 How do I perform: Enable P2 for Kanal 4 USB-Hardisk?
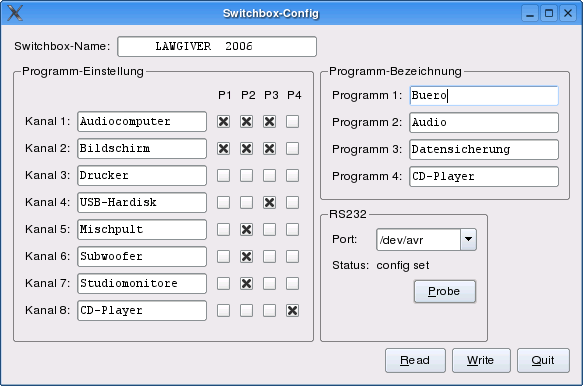tap(247, 203)
